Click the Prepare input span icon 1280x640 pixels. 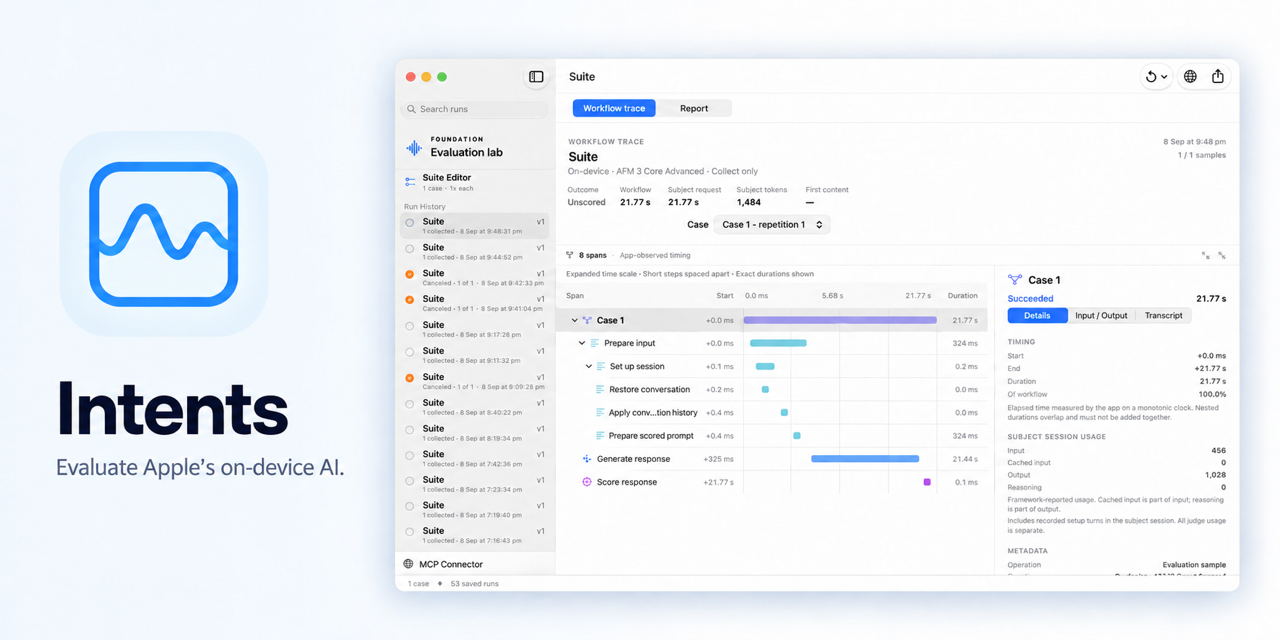coord(594,343)
